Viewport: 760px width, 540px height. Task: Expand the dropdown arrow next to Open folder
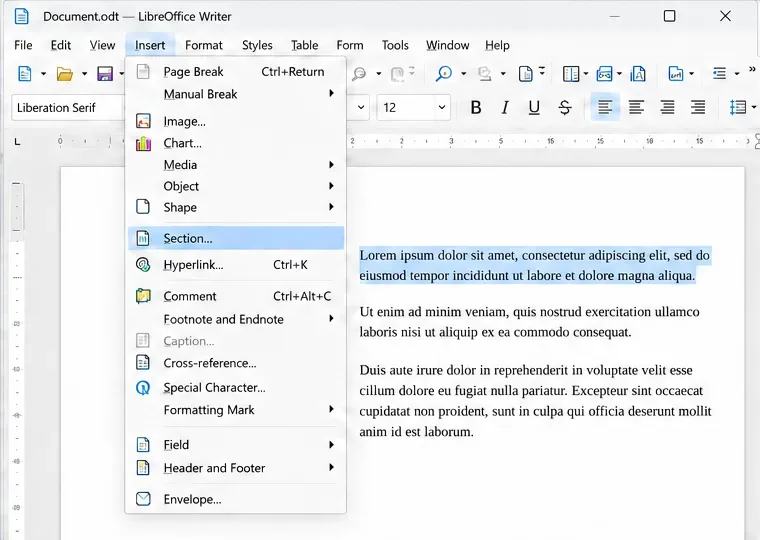click(x=84, y=74)
